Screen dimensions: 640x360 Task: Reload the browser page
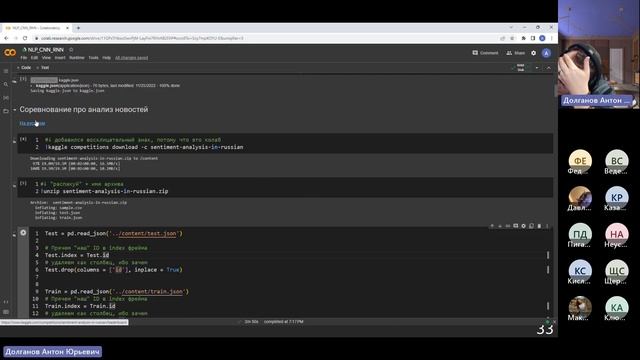(x=25, y=38)
